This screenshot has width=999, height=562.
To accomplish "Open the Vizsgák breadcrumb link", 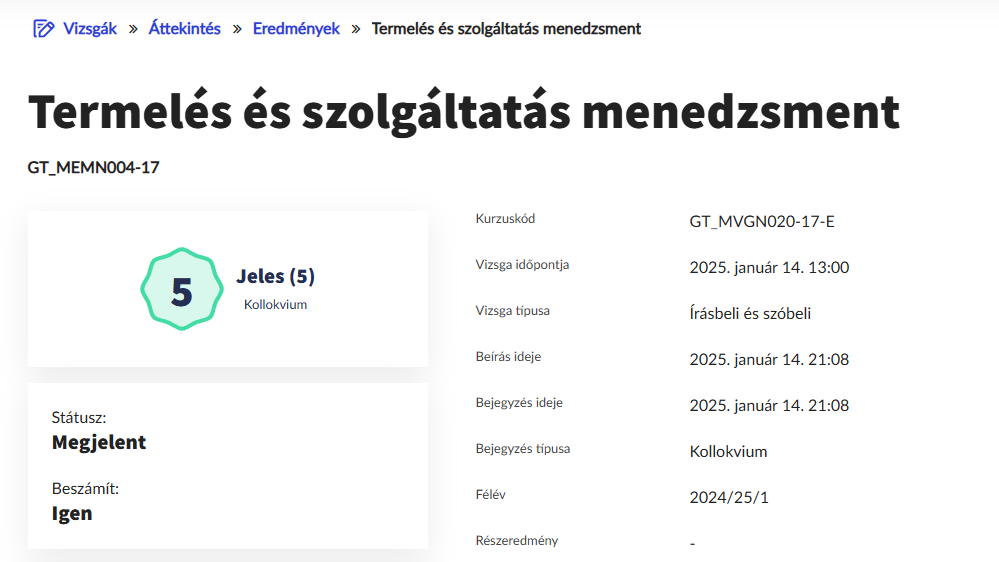I will pos(89,29).
